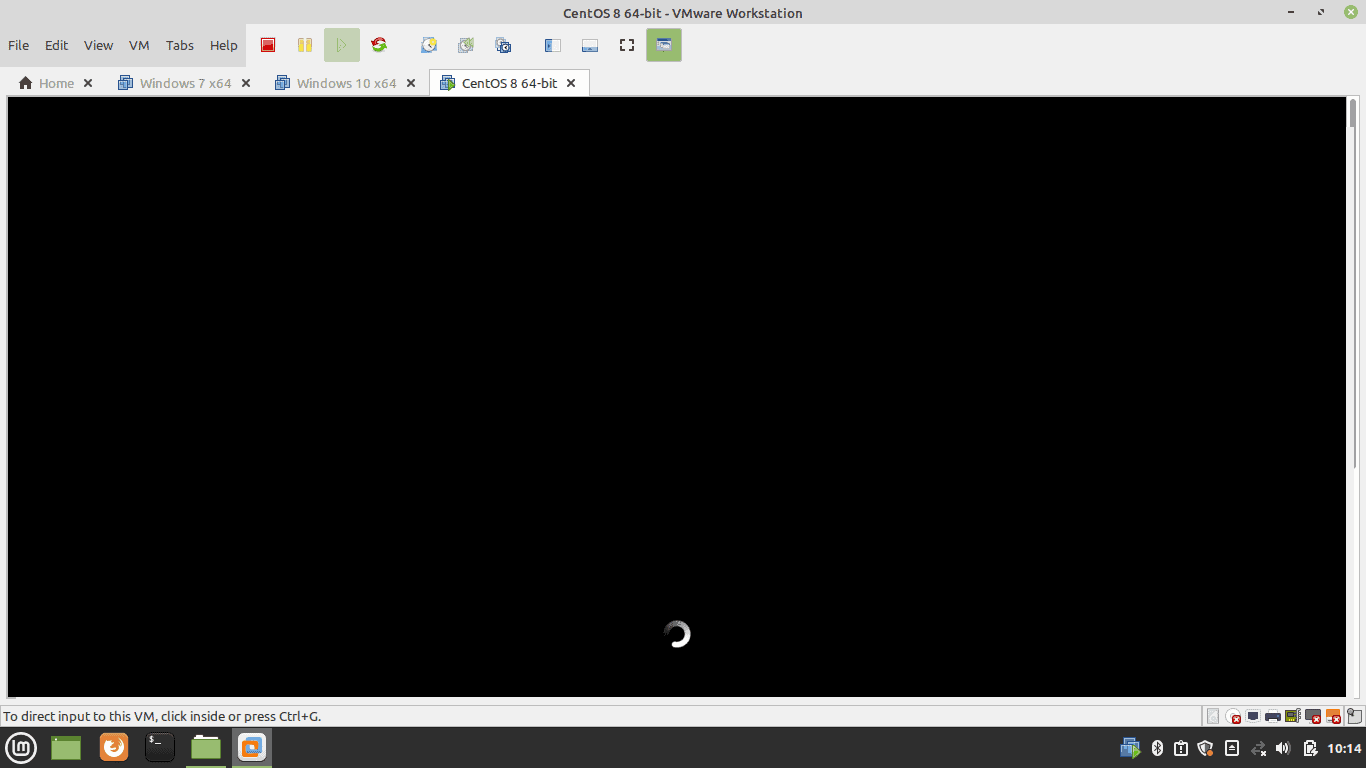Screen dimensions: 1366x768
Task: Launch Firefox from the panel
Action: coord(114,747)
